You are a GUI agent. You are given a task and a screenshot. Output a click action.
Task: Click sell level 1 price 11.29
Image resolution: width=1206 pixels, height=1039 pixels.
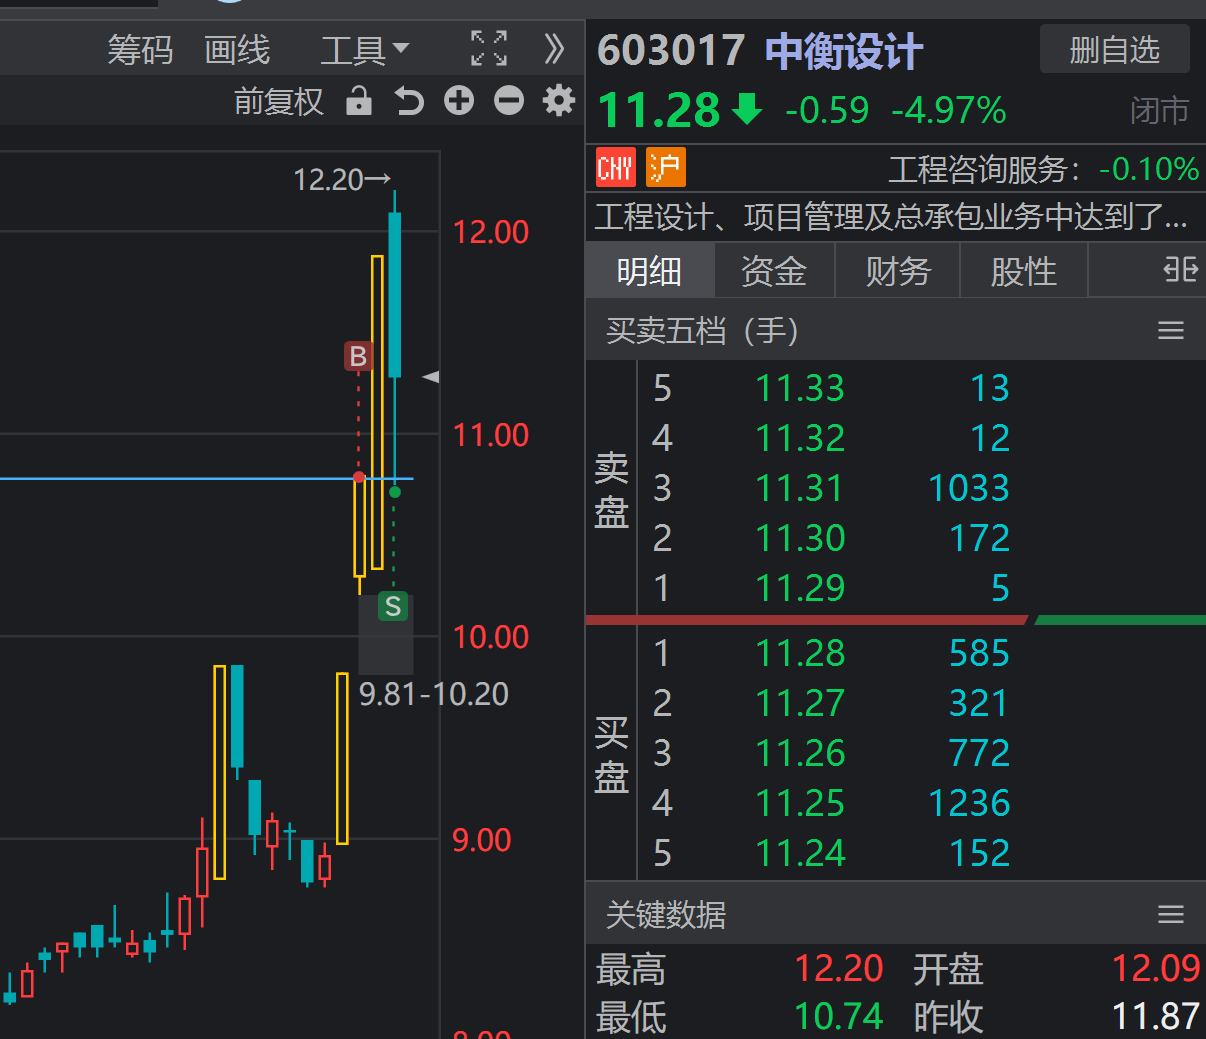click(800, 588)
